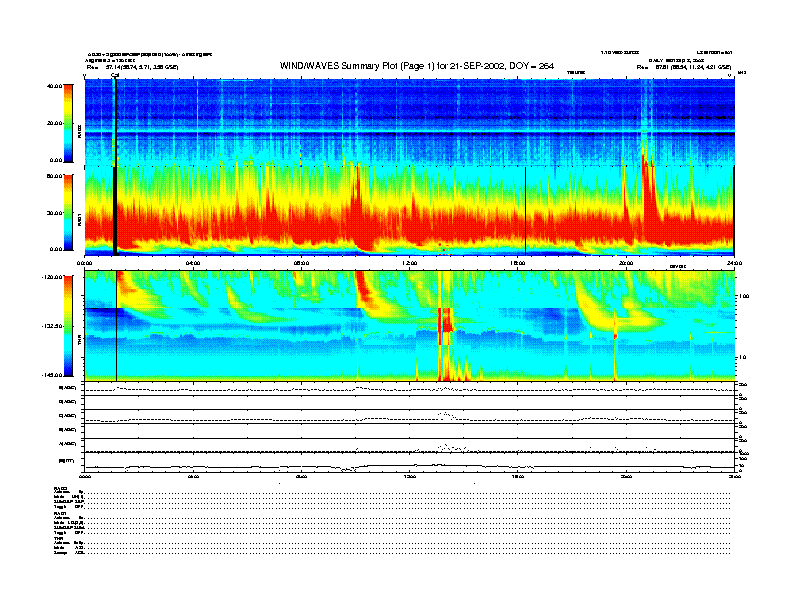The width and height of the screenshot is (792, 612).
Task: Click the -145.00 label on TNR scale
Action: (52, 375)
